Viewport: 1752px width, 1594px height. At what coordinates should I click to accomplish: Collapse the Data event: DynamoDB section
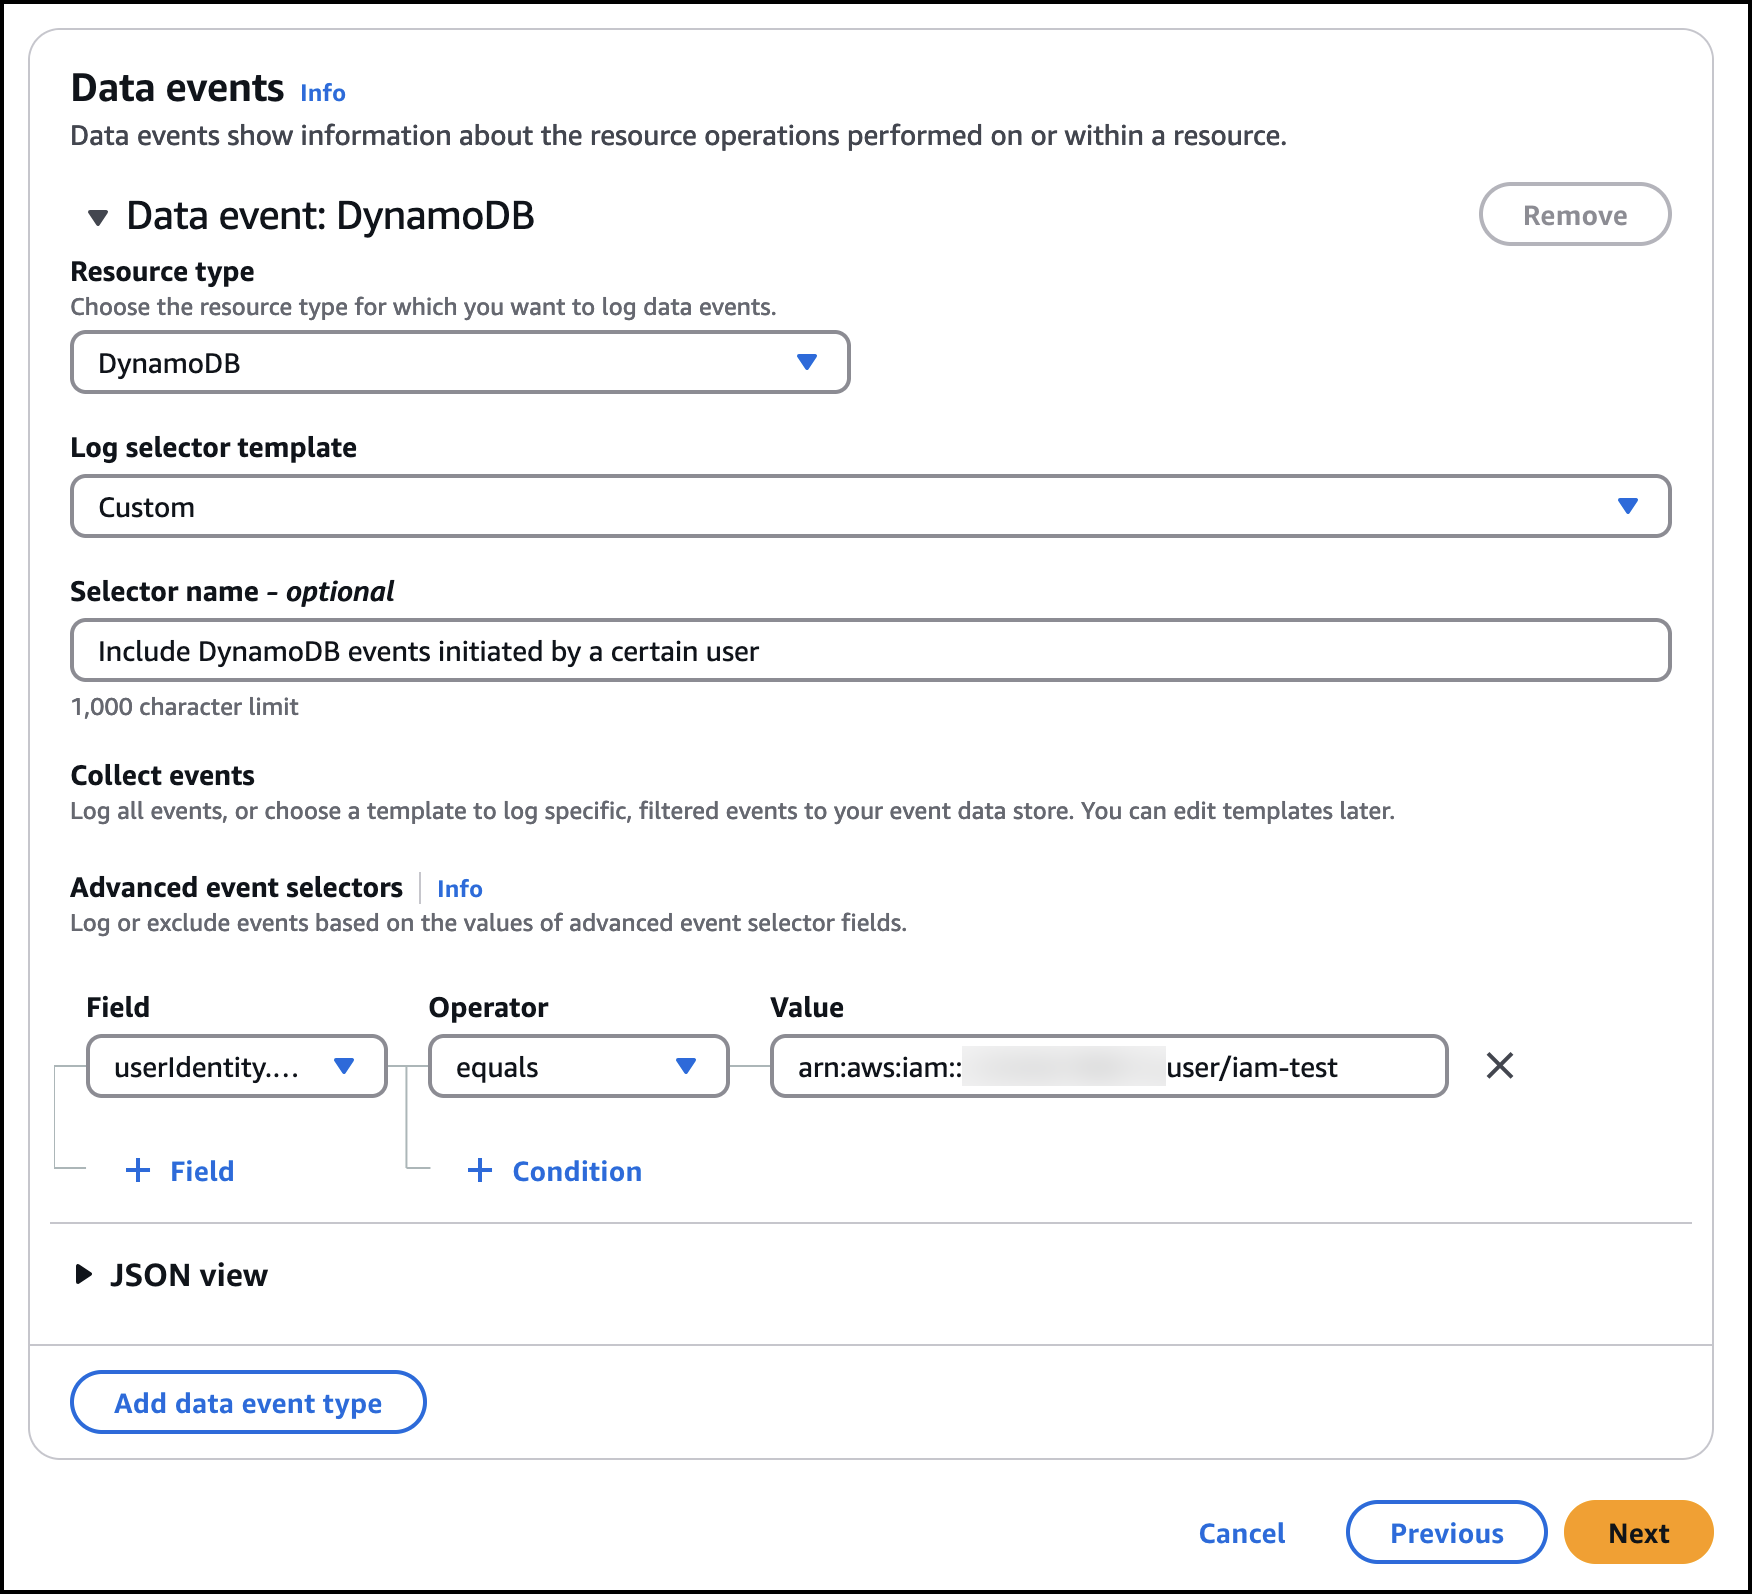98,217
